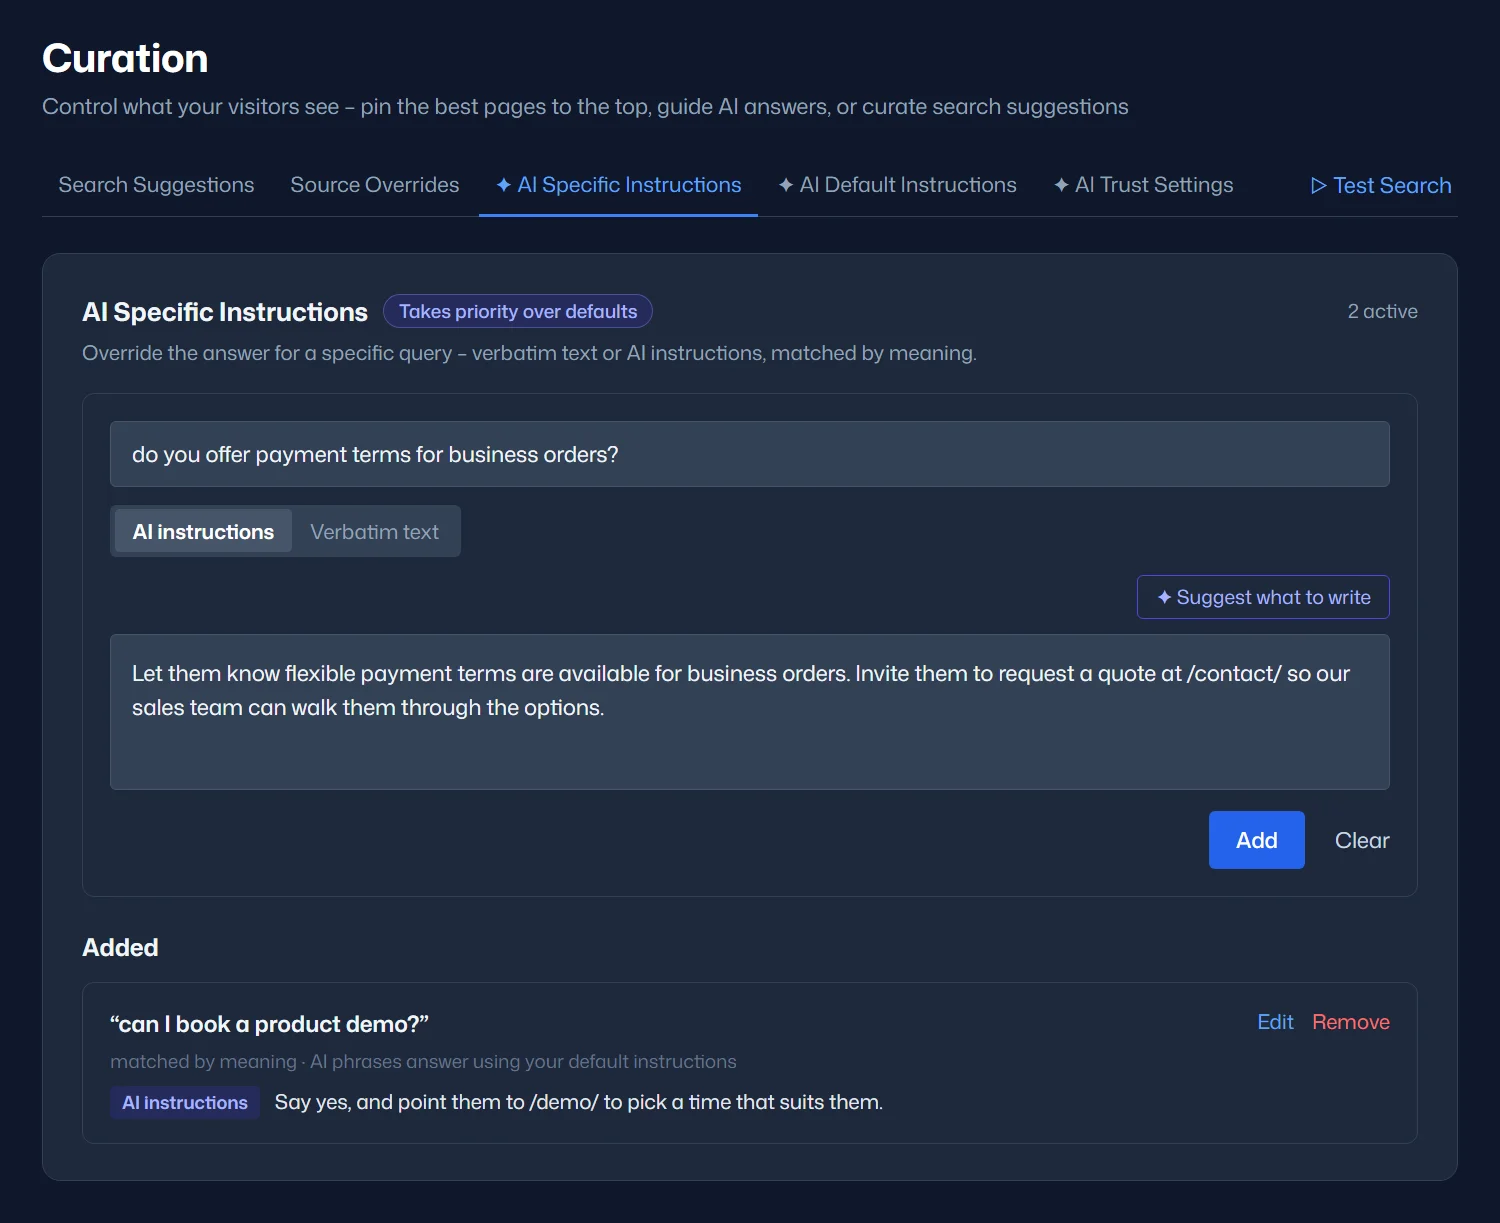The image size is (1500, 1223).
Task: Click the "matched by meaning" subtitle
Action: 423,1061
